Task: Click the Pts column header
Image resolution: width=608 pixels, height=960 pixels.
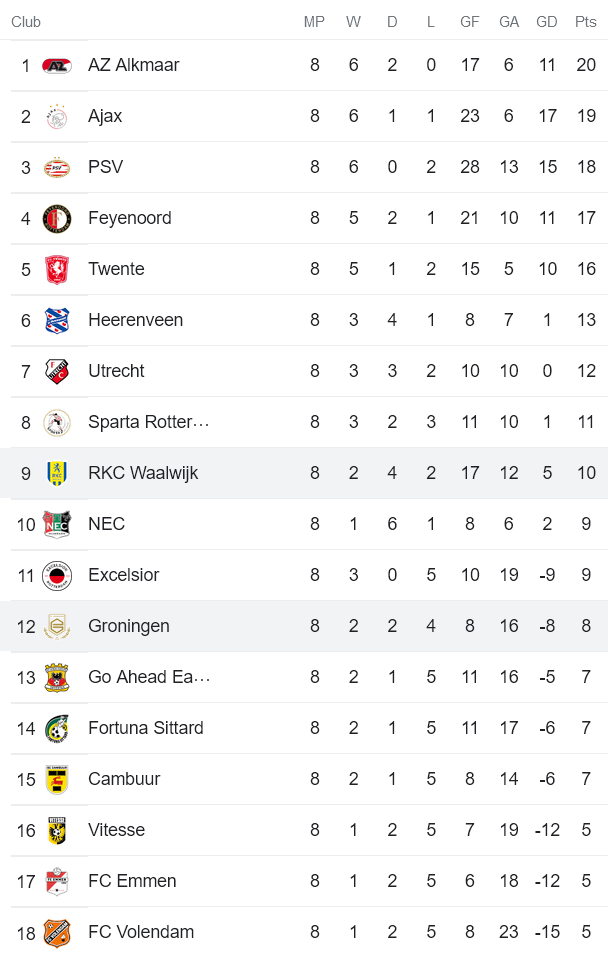Action: [x=585, y=22]
